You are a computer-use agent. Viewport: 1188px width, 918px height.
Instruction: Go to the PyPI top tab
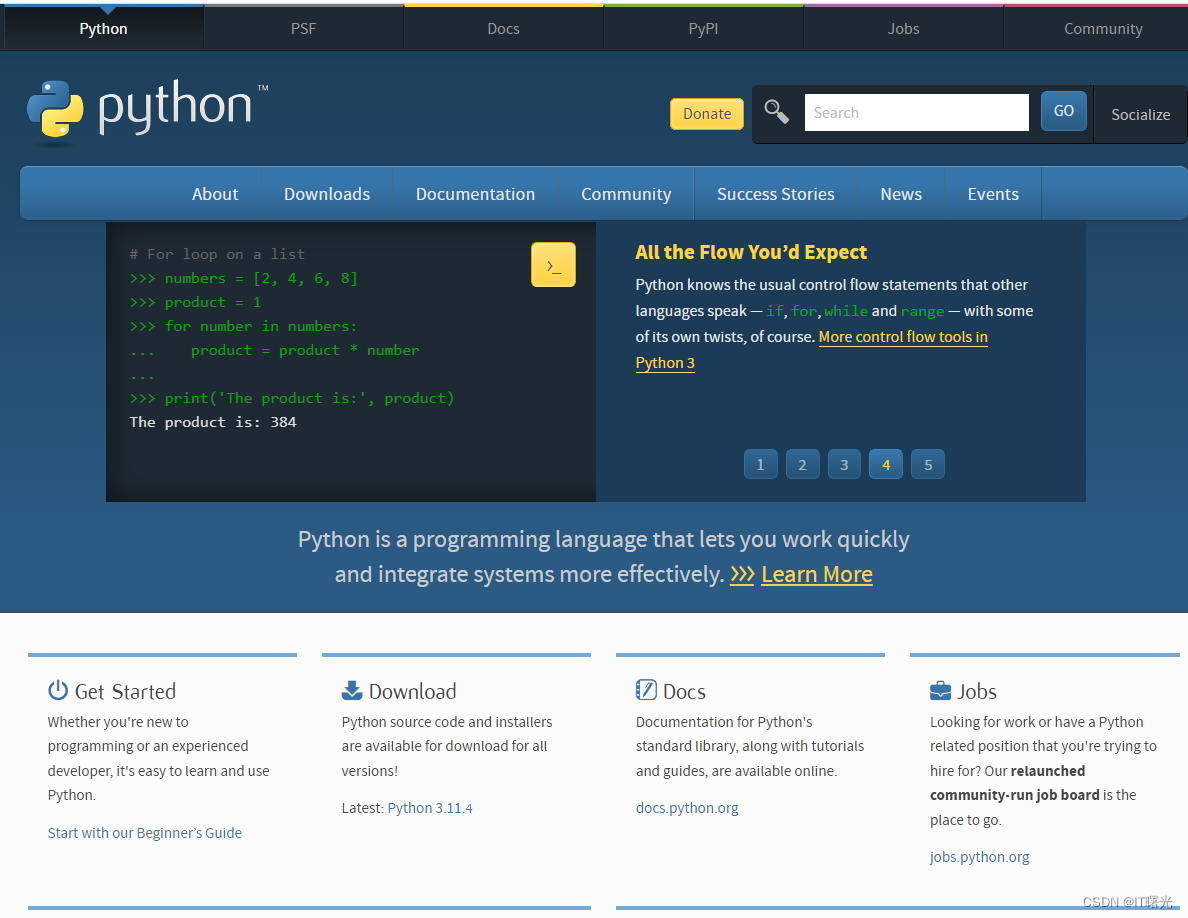tap(703, 28)
